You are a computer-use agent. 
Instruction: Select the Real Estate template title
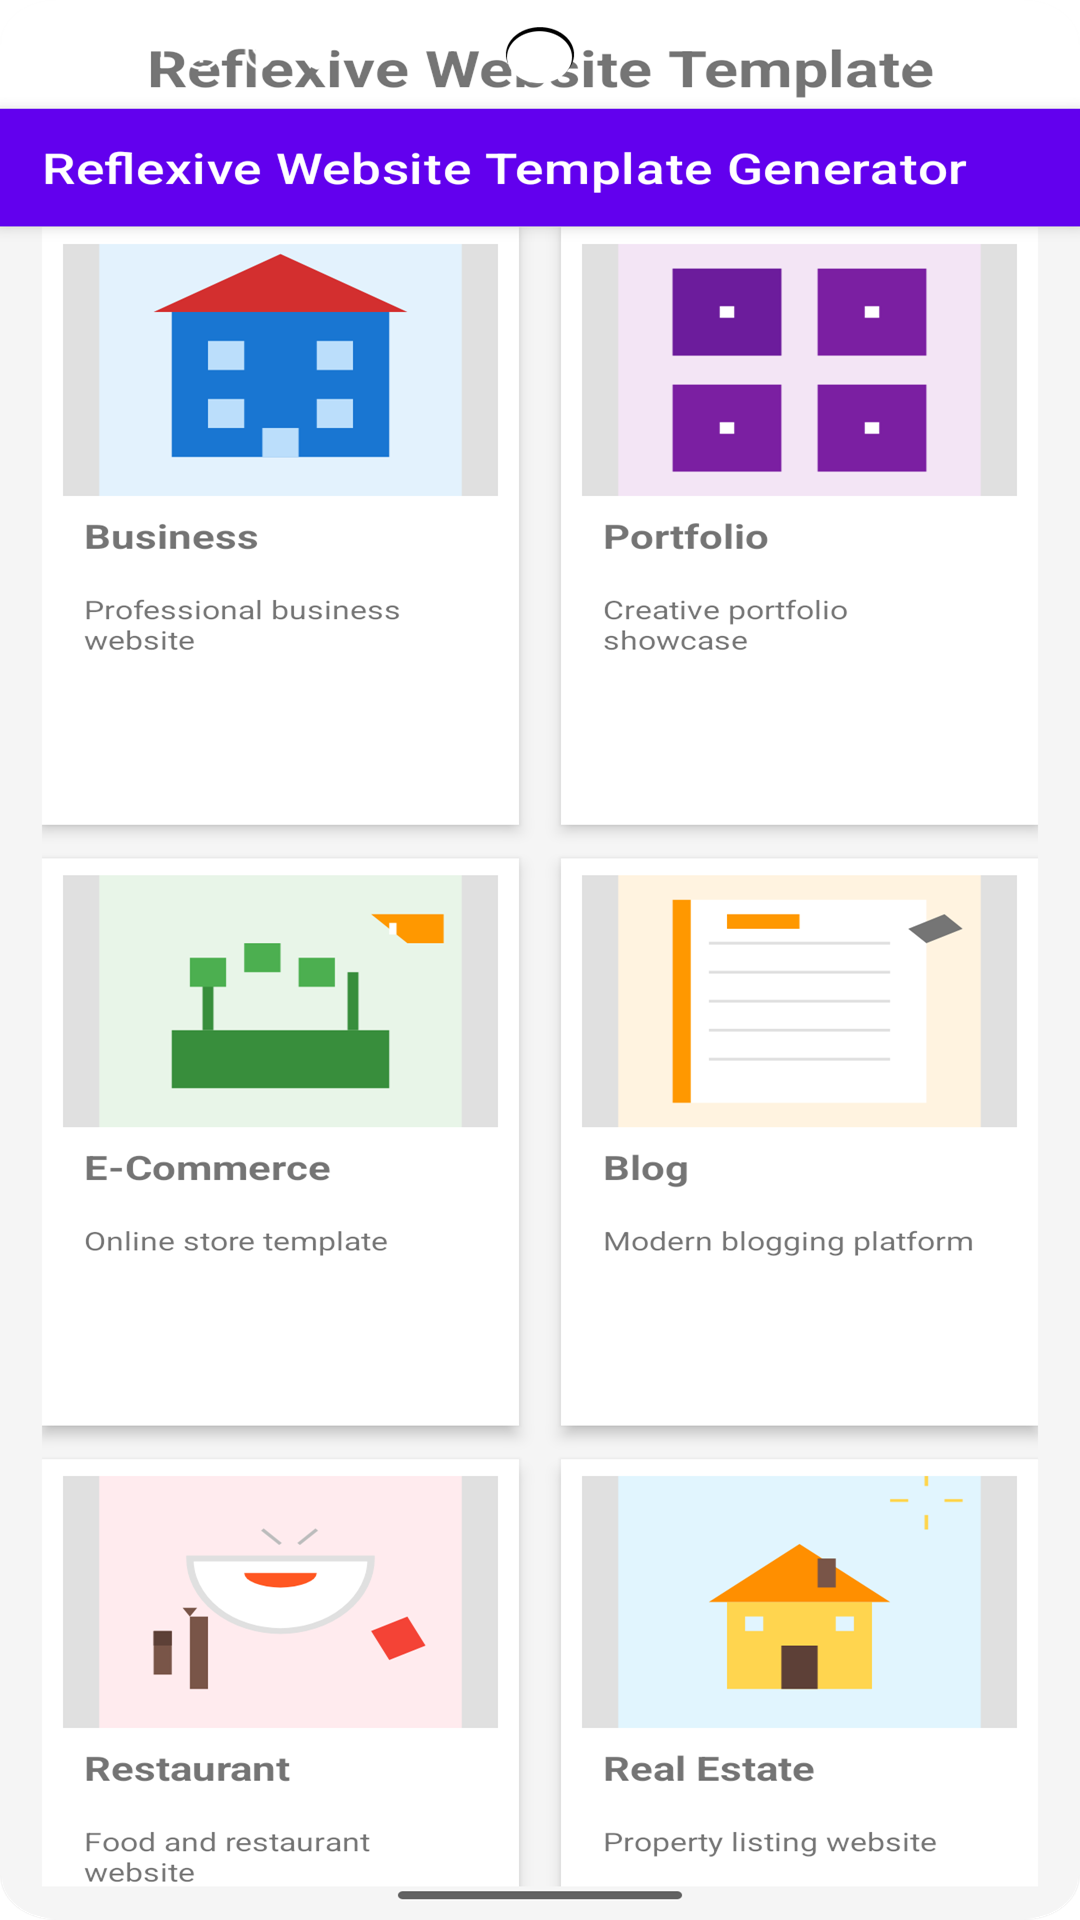coord(709,1770)
